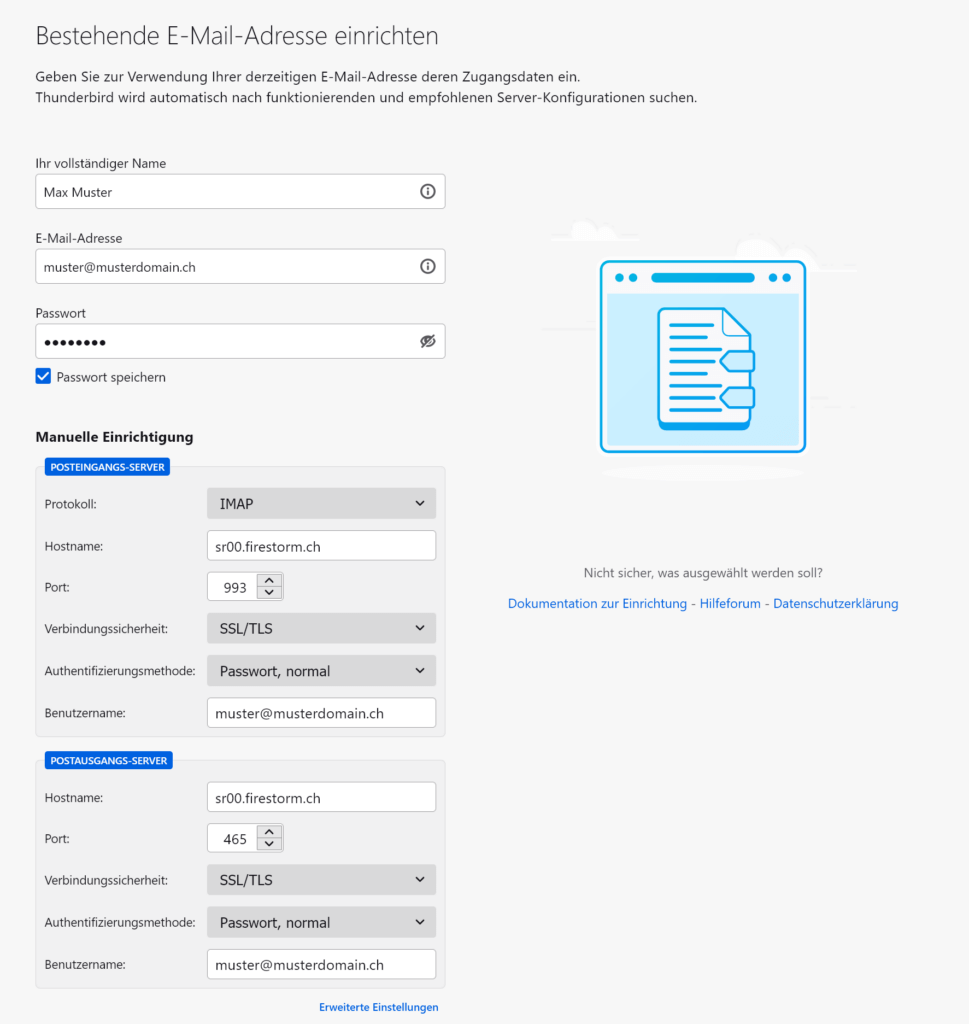Decrease the incoming server port with the down arrow

[x=269, y=592]
